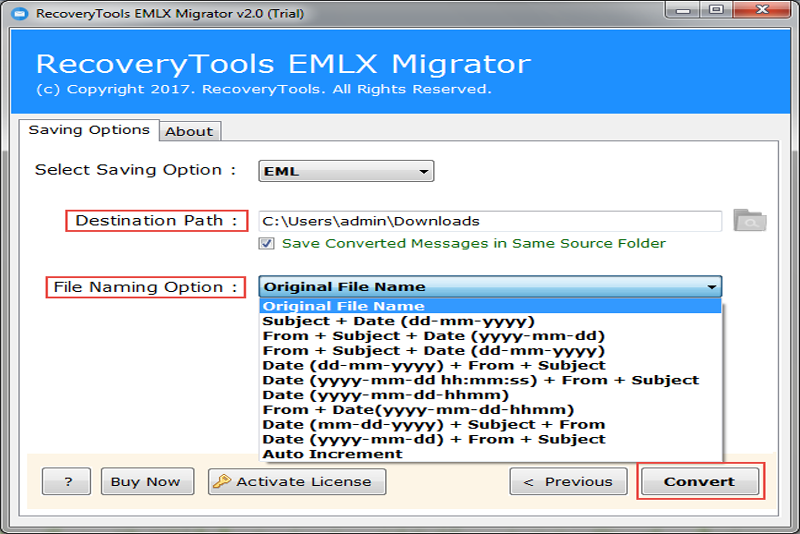Close the EMLX Migrator window
The image size is (800, 534).
click(x=762, y=10)
